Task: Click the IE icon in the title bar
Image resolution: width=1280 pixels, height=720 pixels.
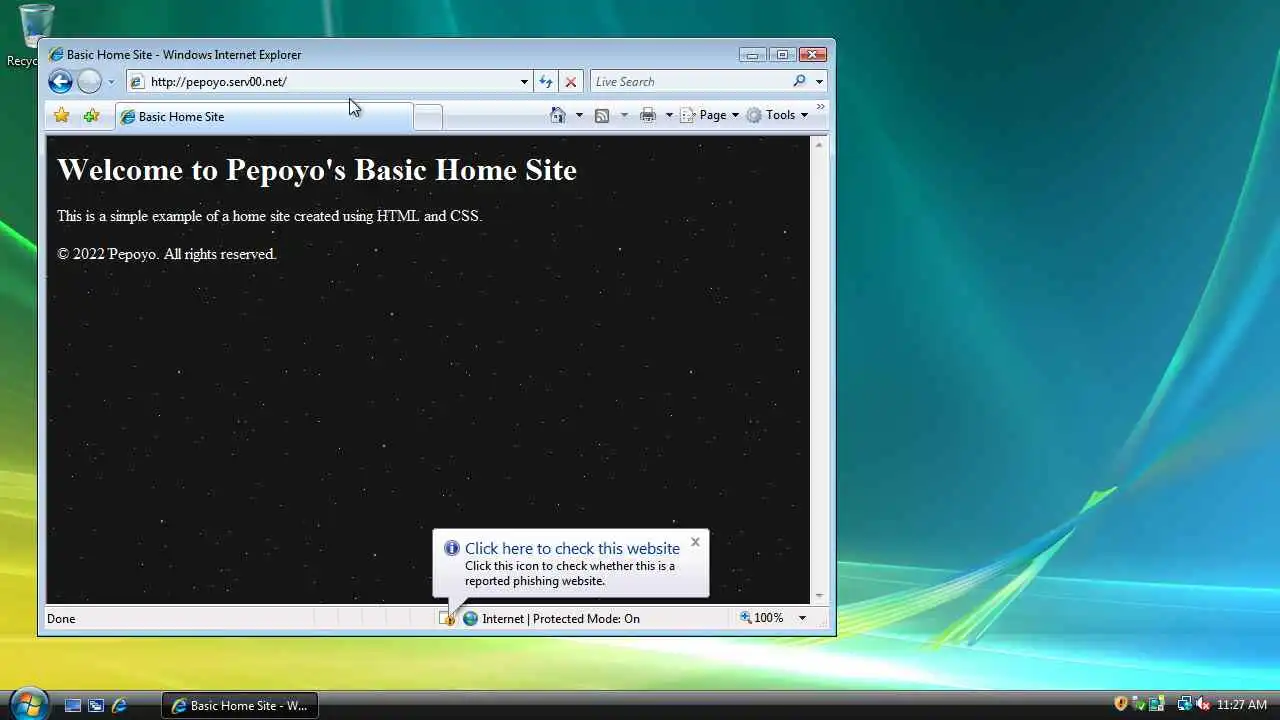Action: coord(56,55)
